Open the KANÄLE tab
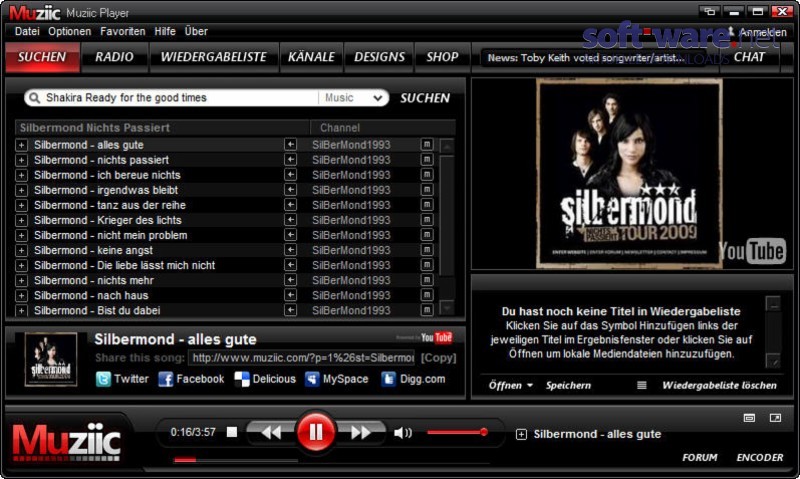Screen dimensions: 800x479 [311, 57]
